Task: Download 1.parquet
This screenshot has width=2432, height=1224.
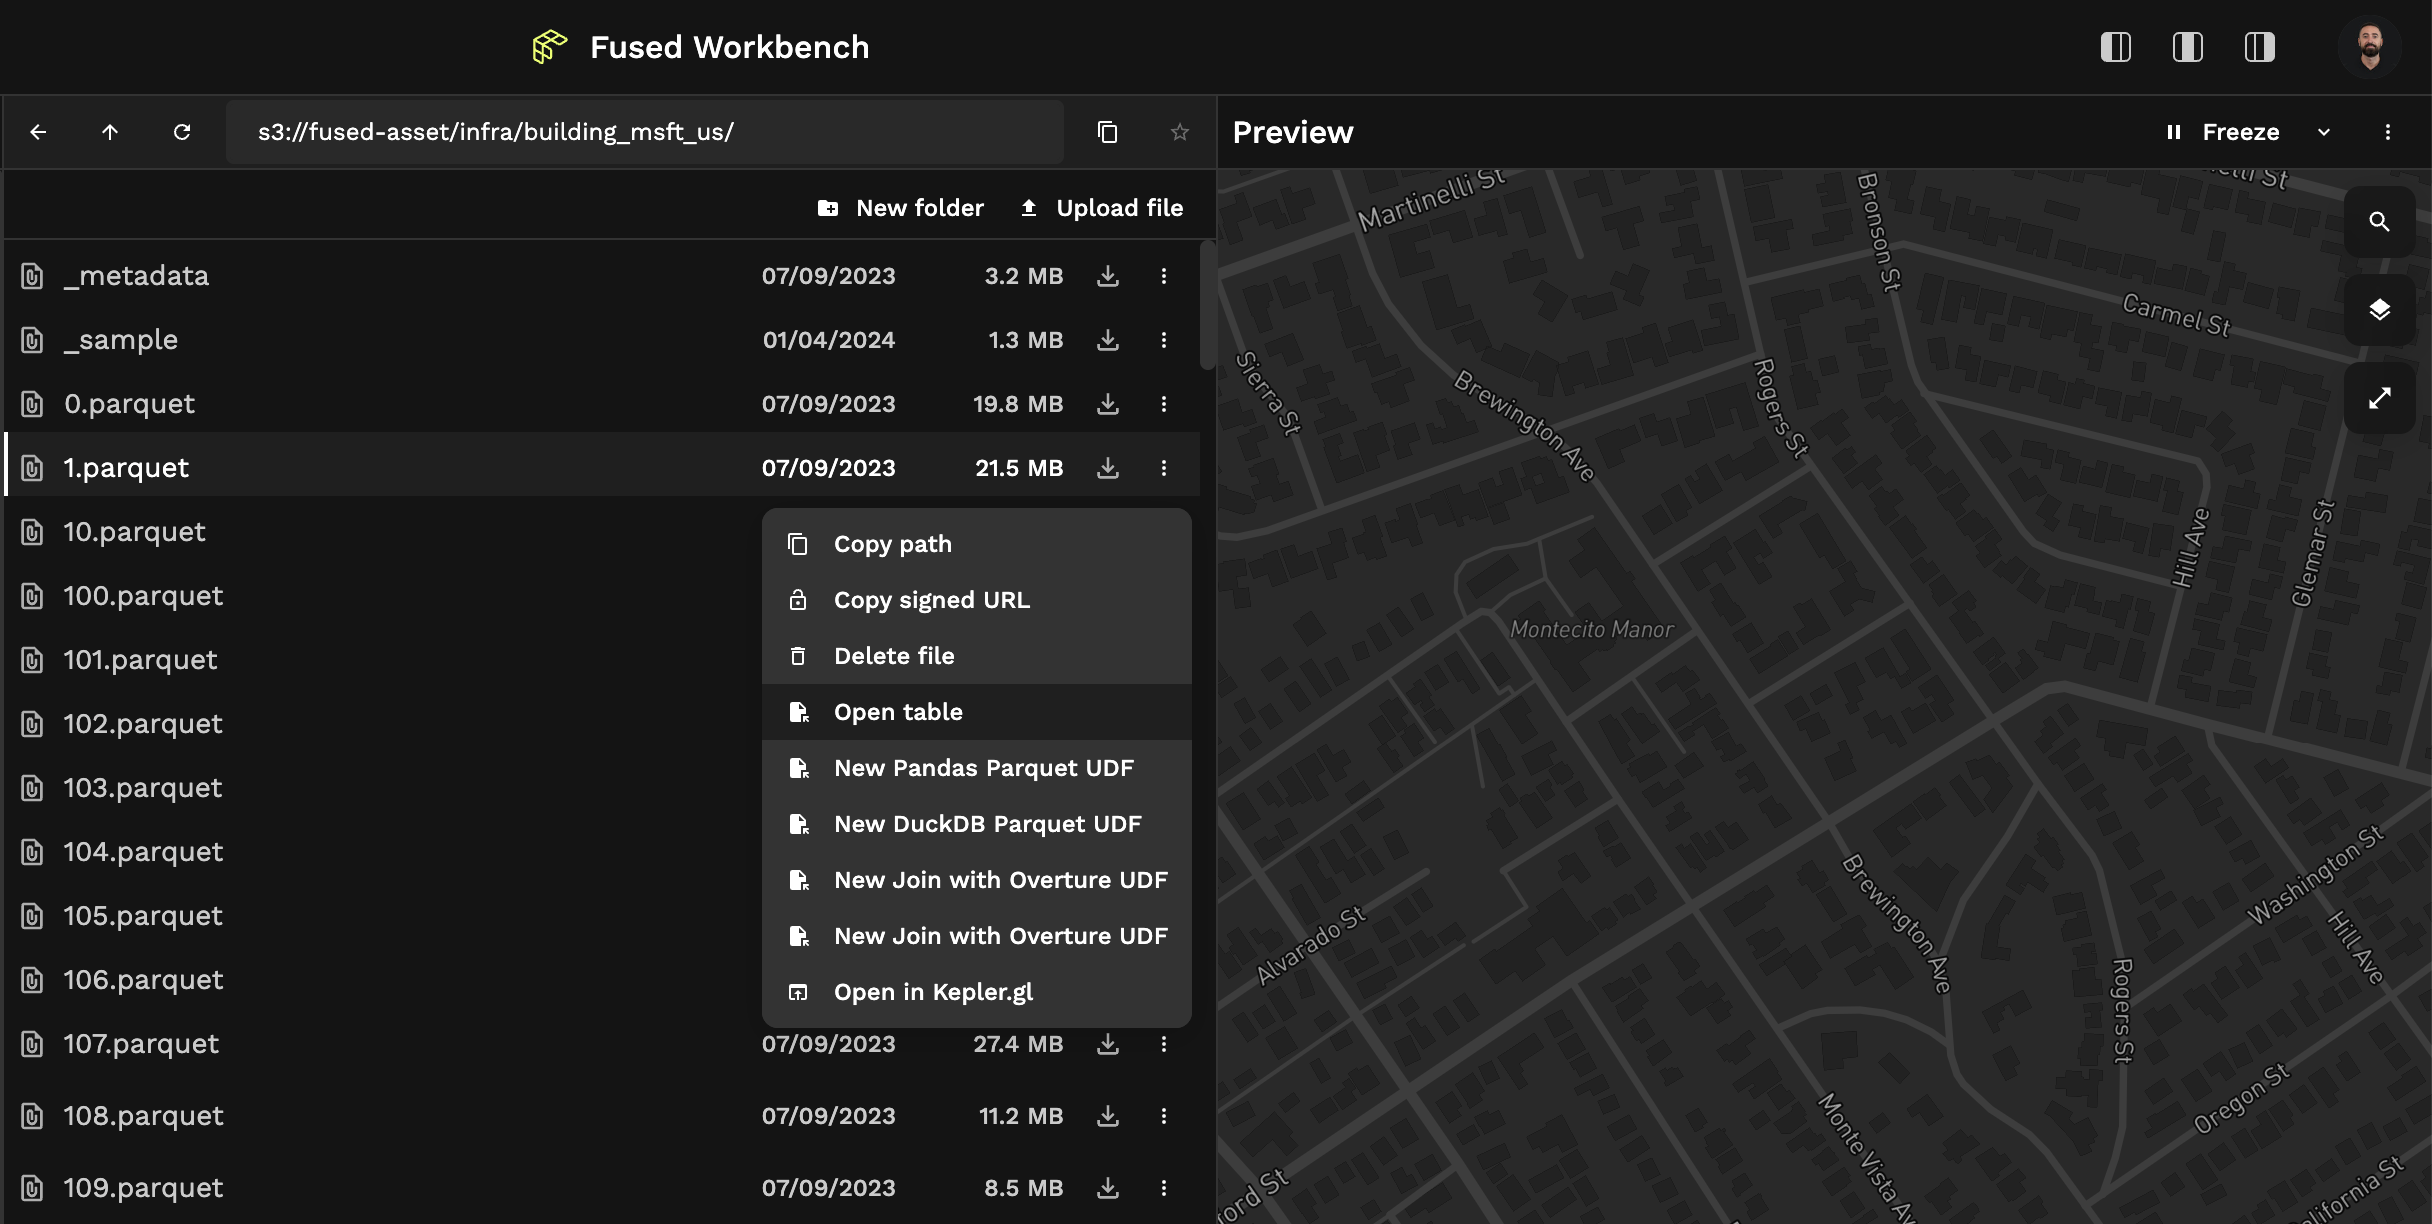Action: pos(1108,468)
